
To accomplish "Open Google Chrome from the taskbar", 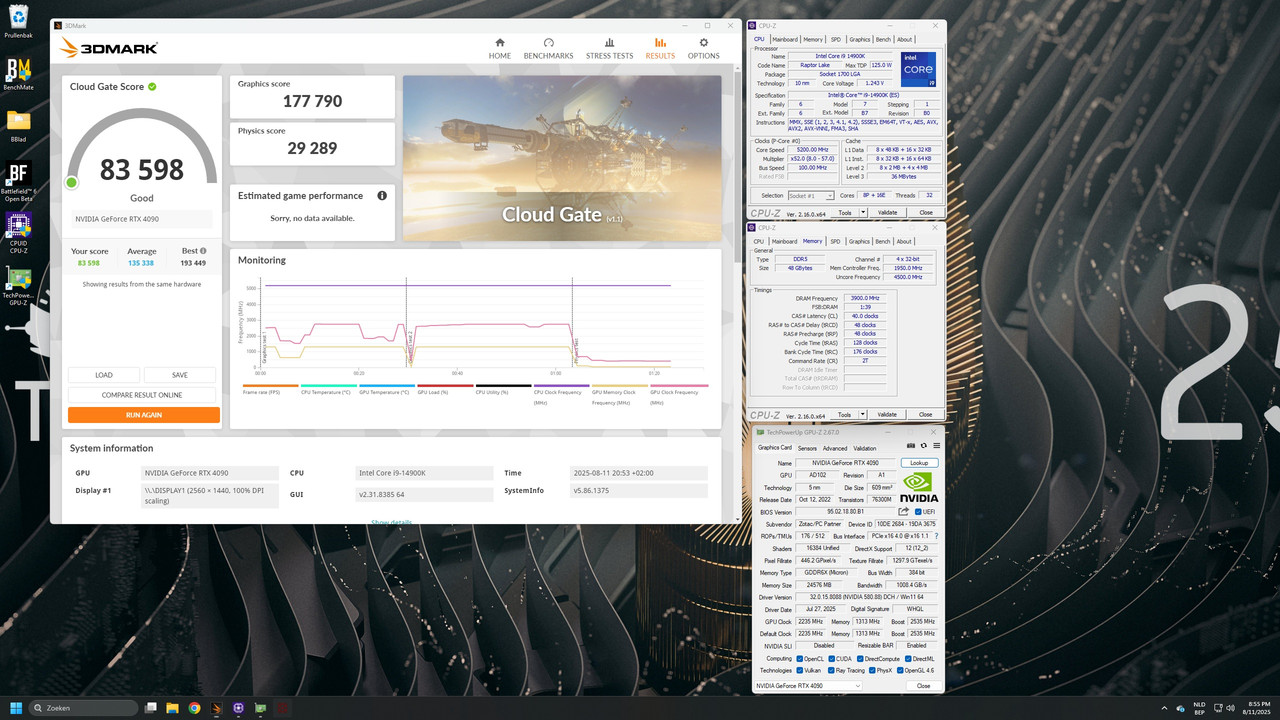I will pyautogui.click(x=194, y=708).
